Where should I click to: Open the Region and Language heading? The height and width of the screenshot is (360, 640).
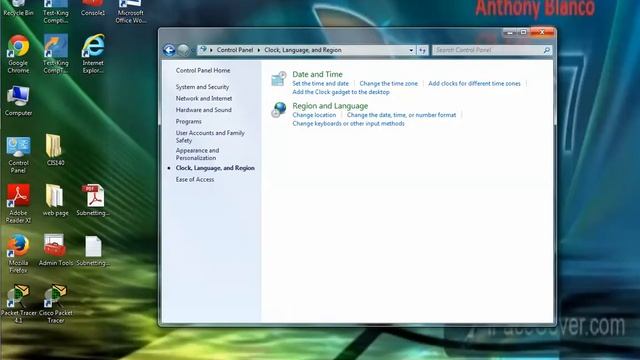[330, 106]
